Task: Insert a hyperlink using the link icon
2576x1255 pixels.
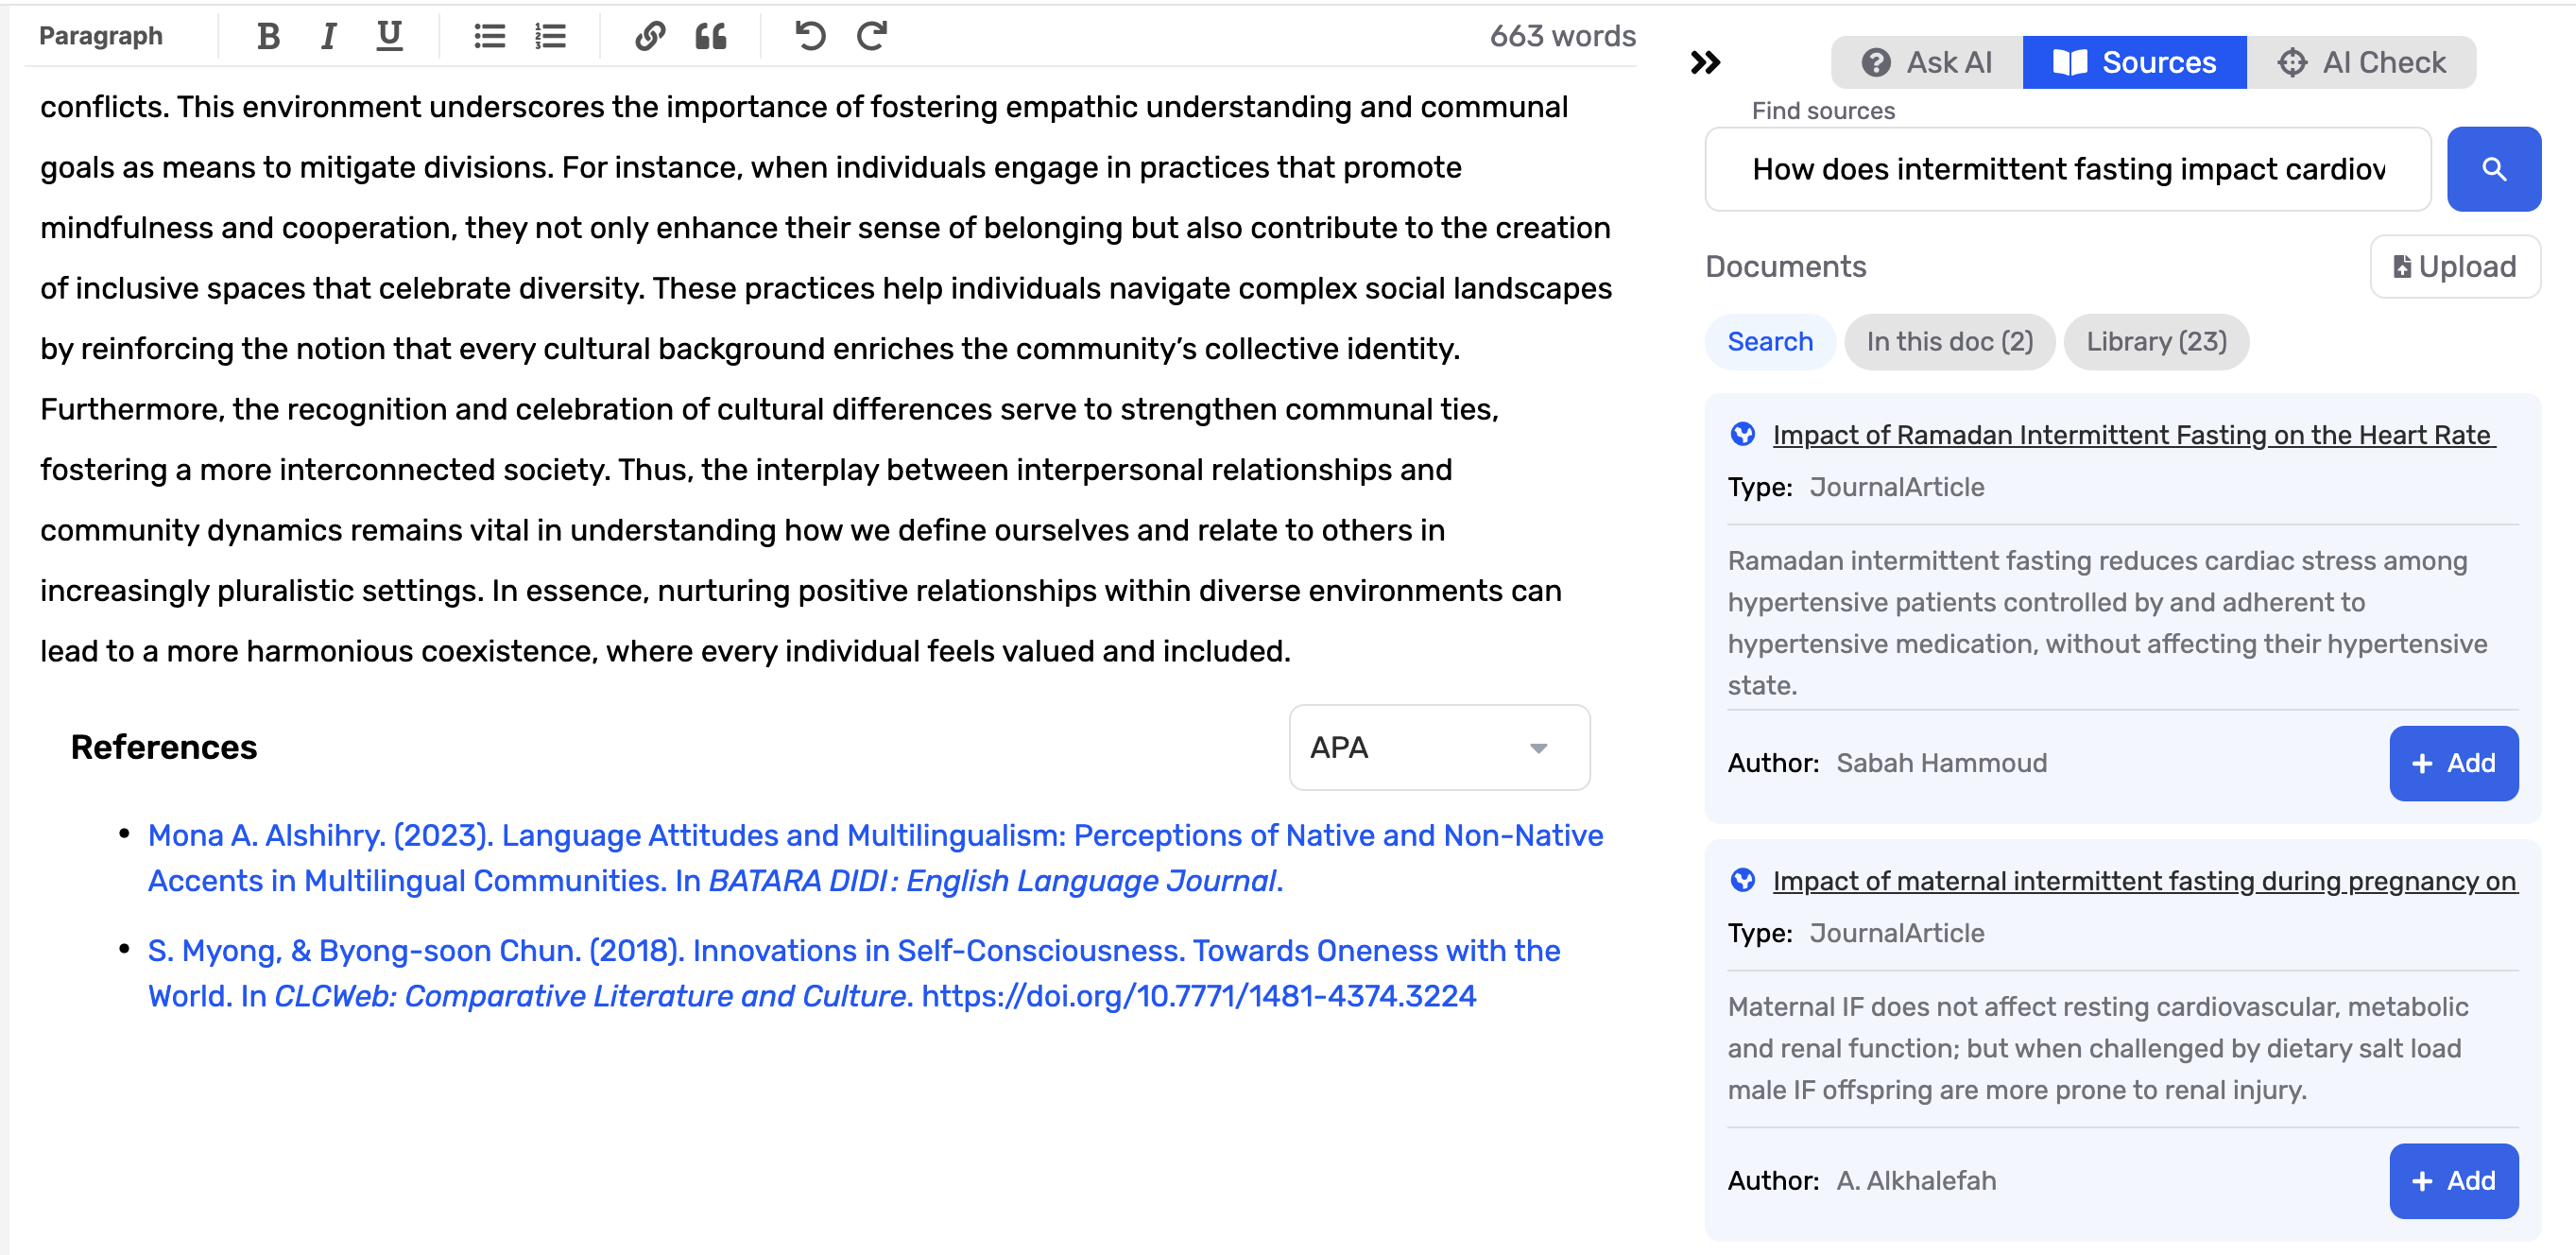Action: 650,36
